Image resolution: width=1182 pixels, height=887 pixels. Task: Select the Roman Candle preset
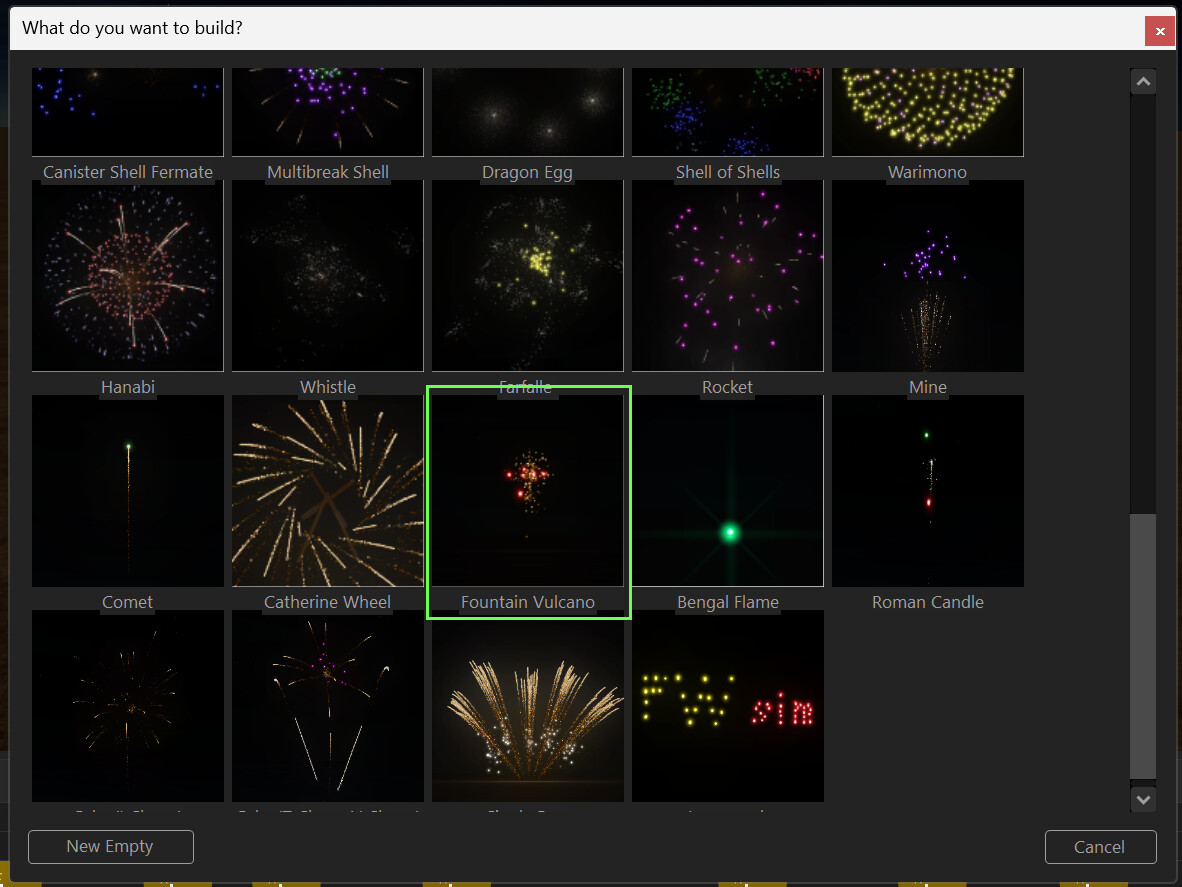pyautogui.click(x=928, y=491)
